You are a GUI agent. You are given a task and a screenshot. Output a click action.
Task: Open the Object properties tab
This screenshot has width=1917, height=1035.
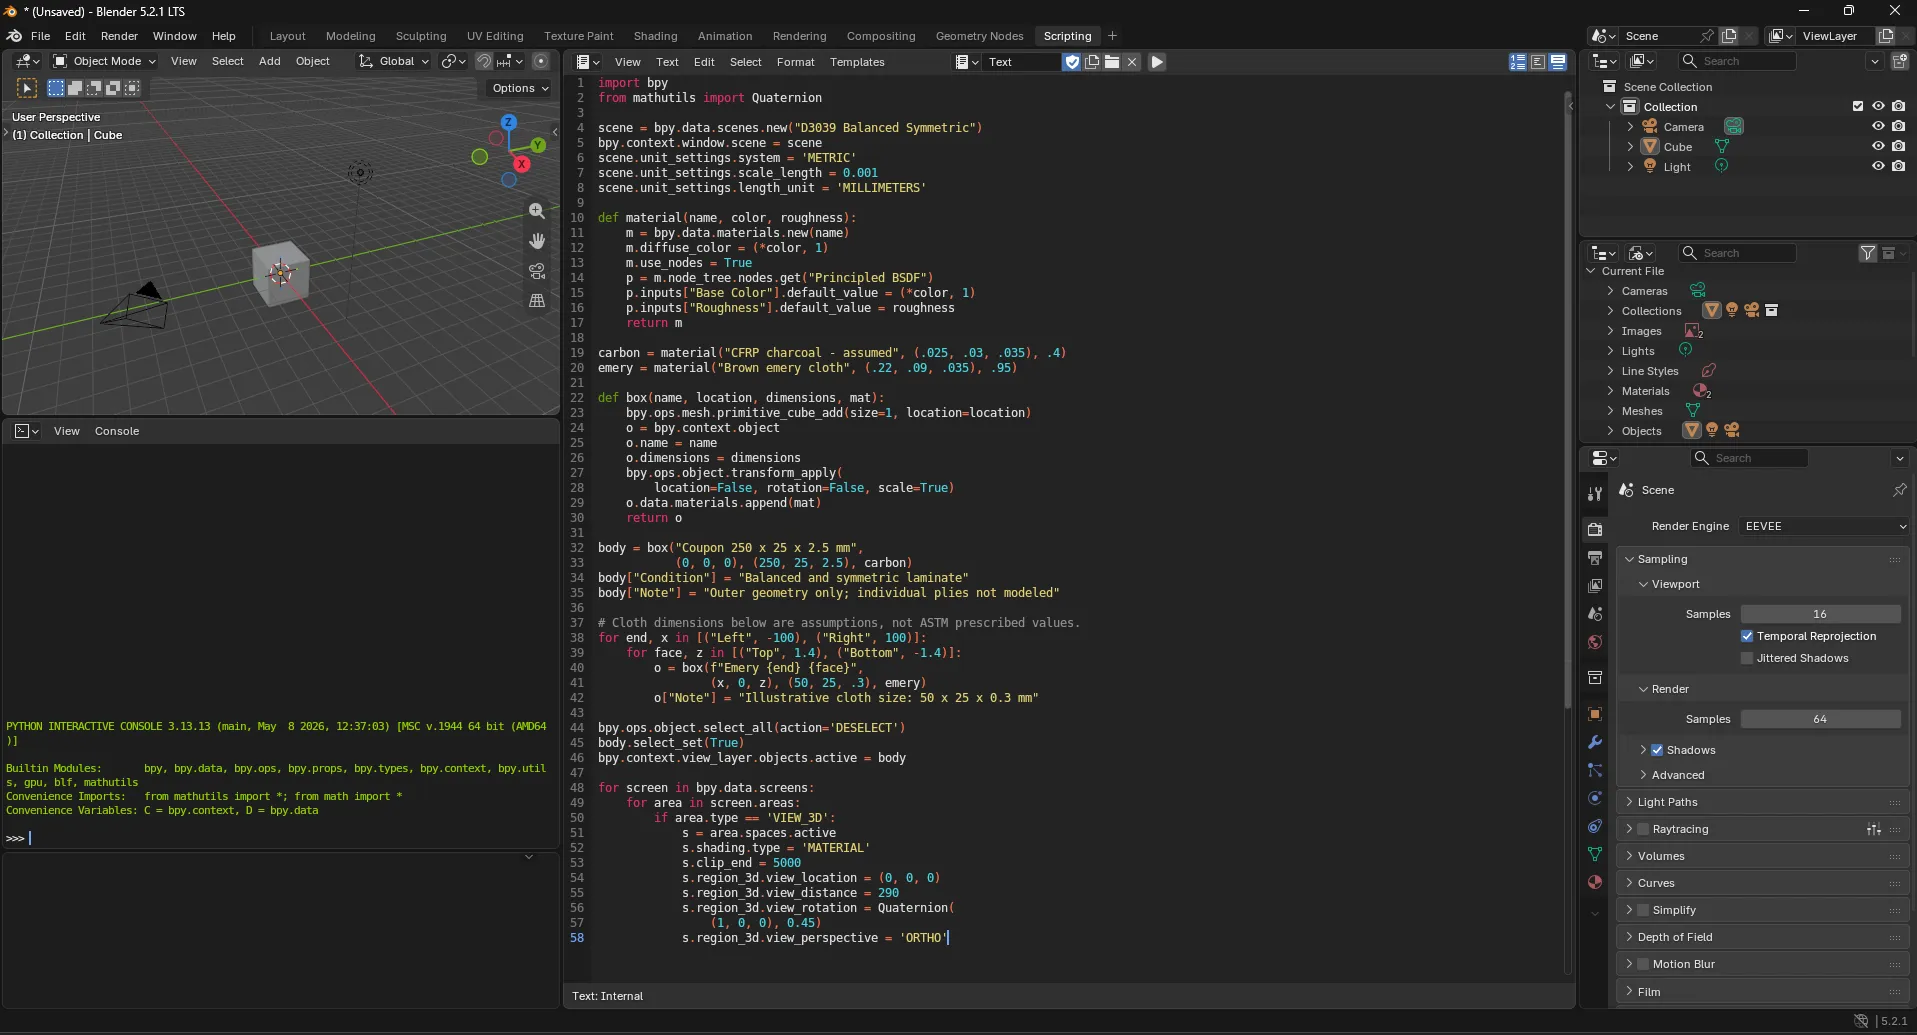(1595, 714)
